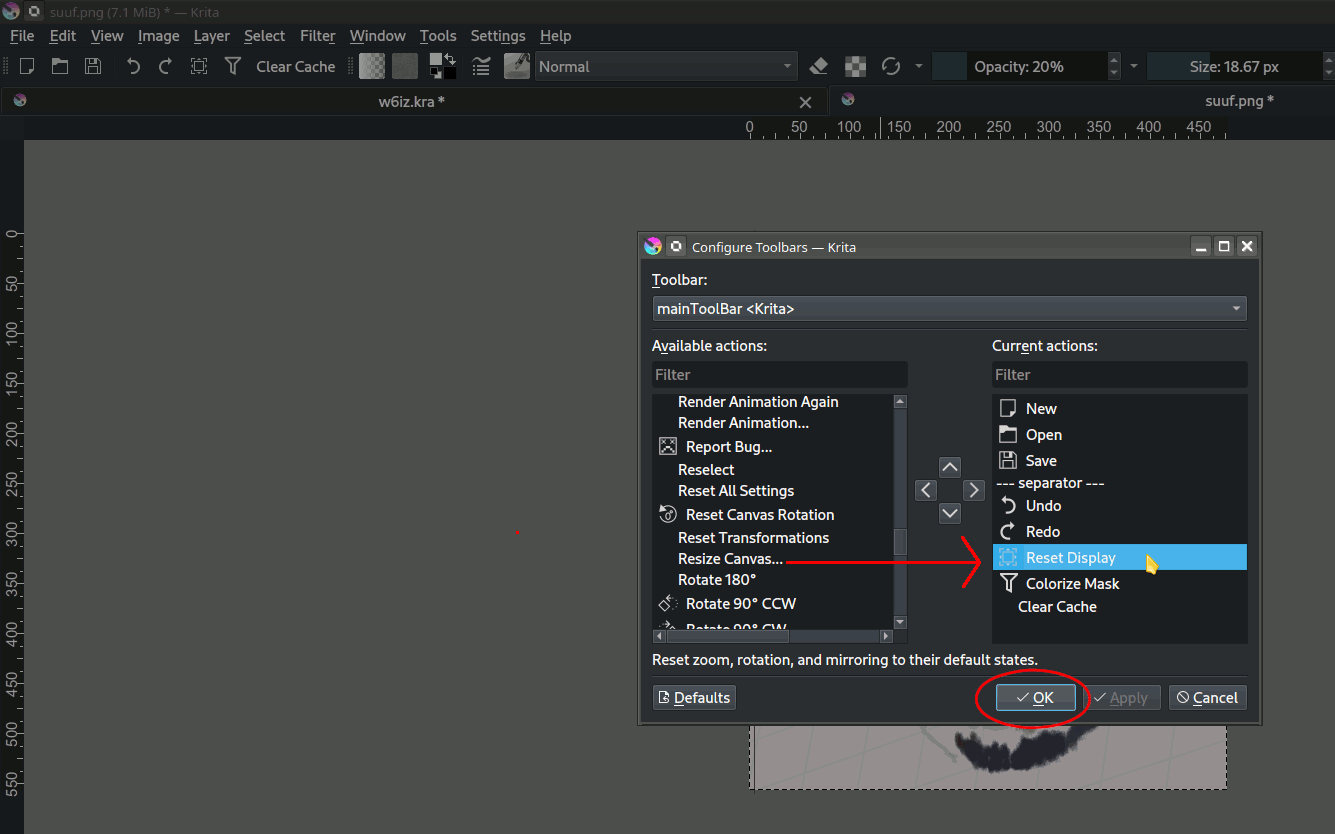Image resolution: width=1335 pixels, height=834 pixels.
Task: Expand the small arrow between Opacity and Size
Action: 1134,66
